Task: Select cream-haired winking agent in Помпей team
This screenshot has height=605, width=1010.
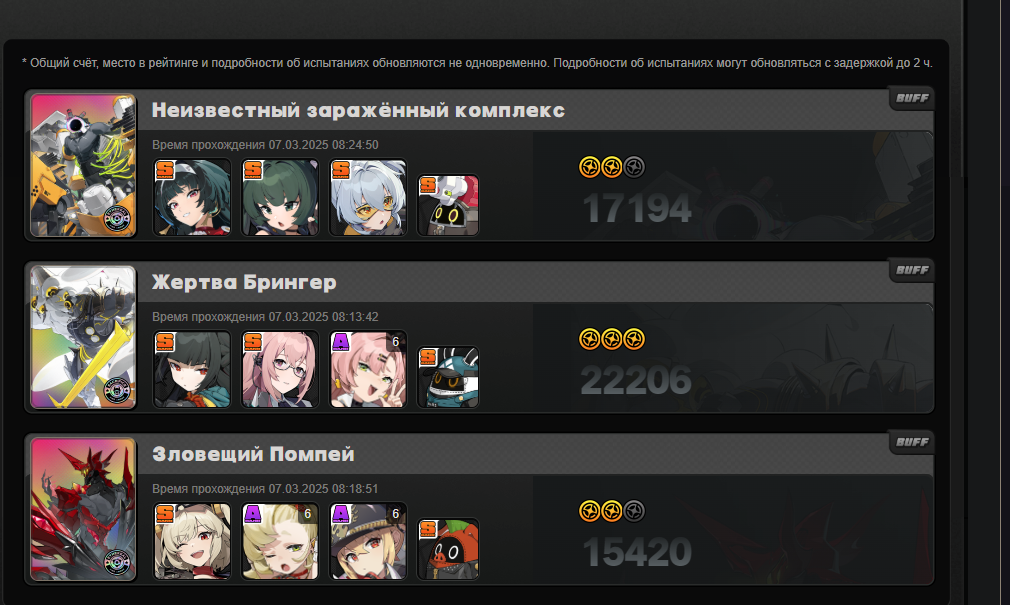Action: click(x=192, y=541)
